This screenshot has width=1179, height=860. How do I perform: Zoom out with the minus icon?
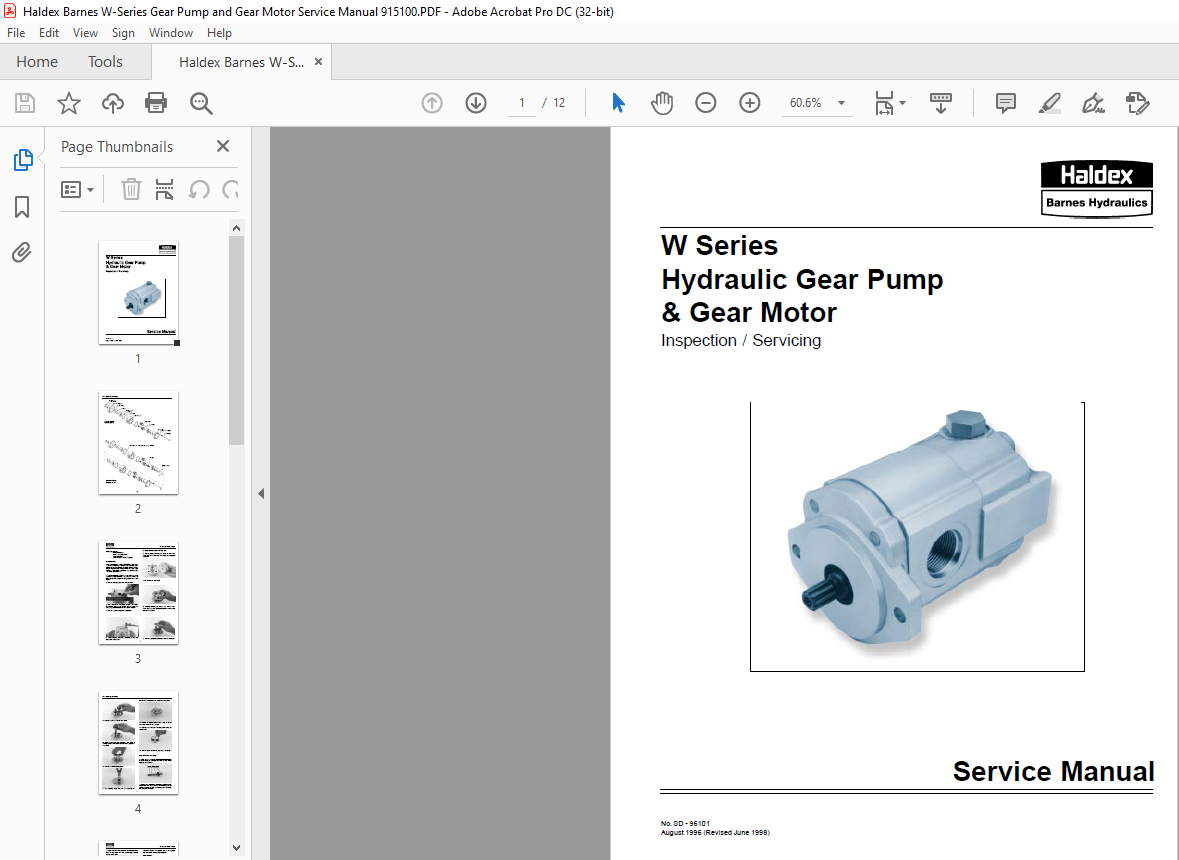coord(705,103)
